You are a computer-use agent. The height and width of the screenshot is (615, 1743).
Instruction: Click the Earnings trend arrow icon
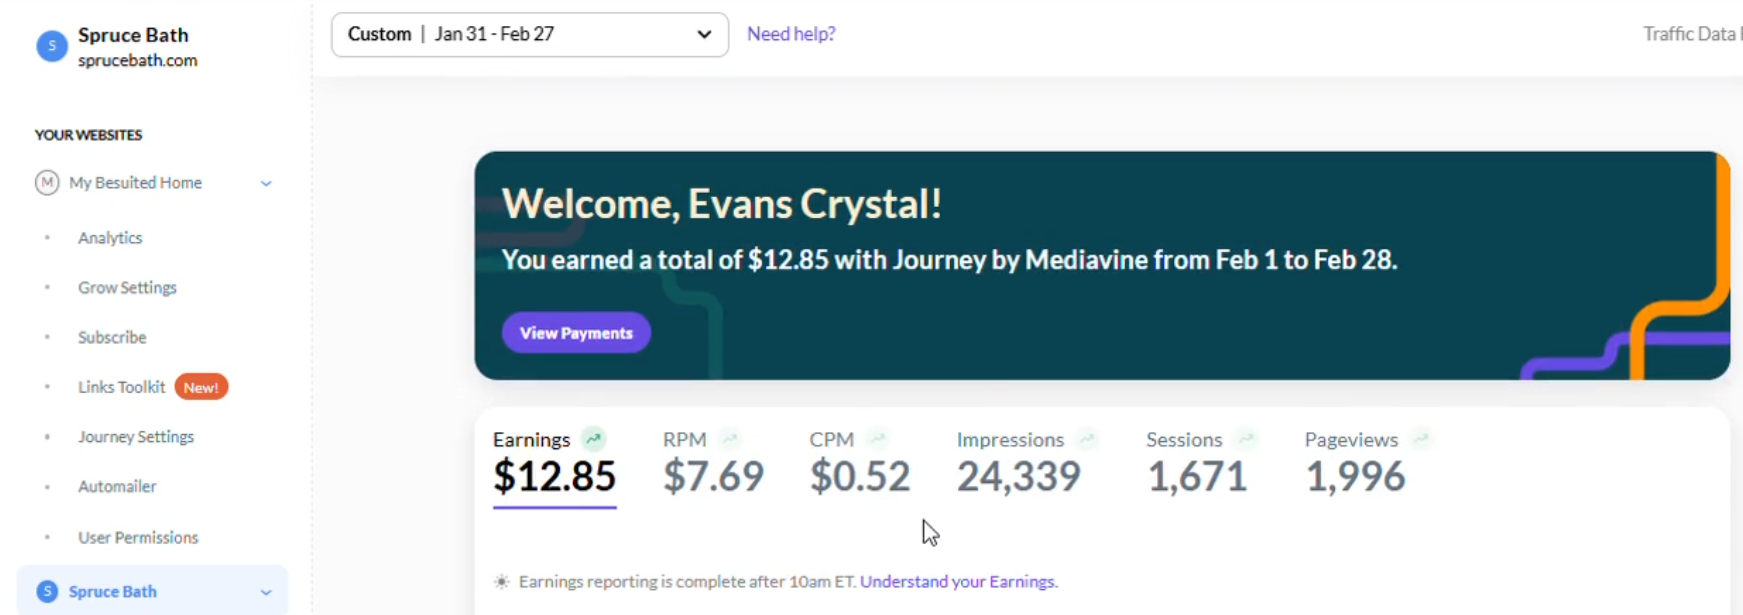593,439
